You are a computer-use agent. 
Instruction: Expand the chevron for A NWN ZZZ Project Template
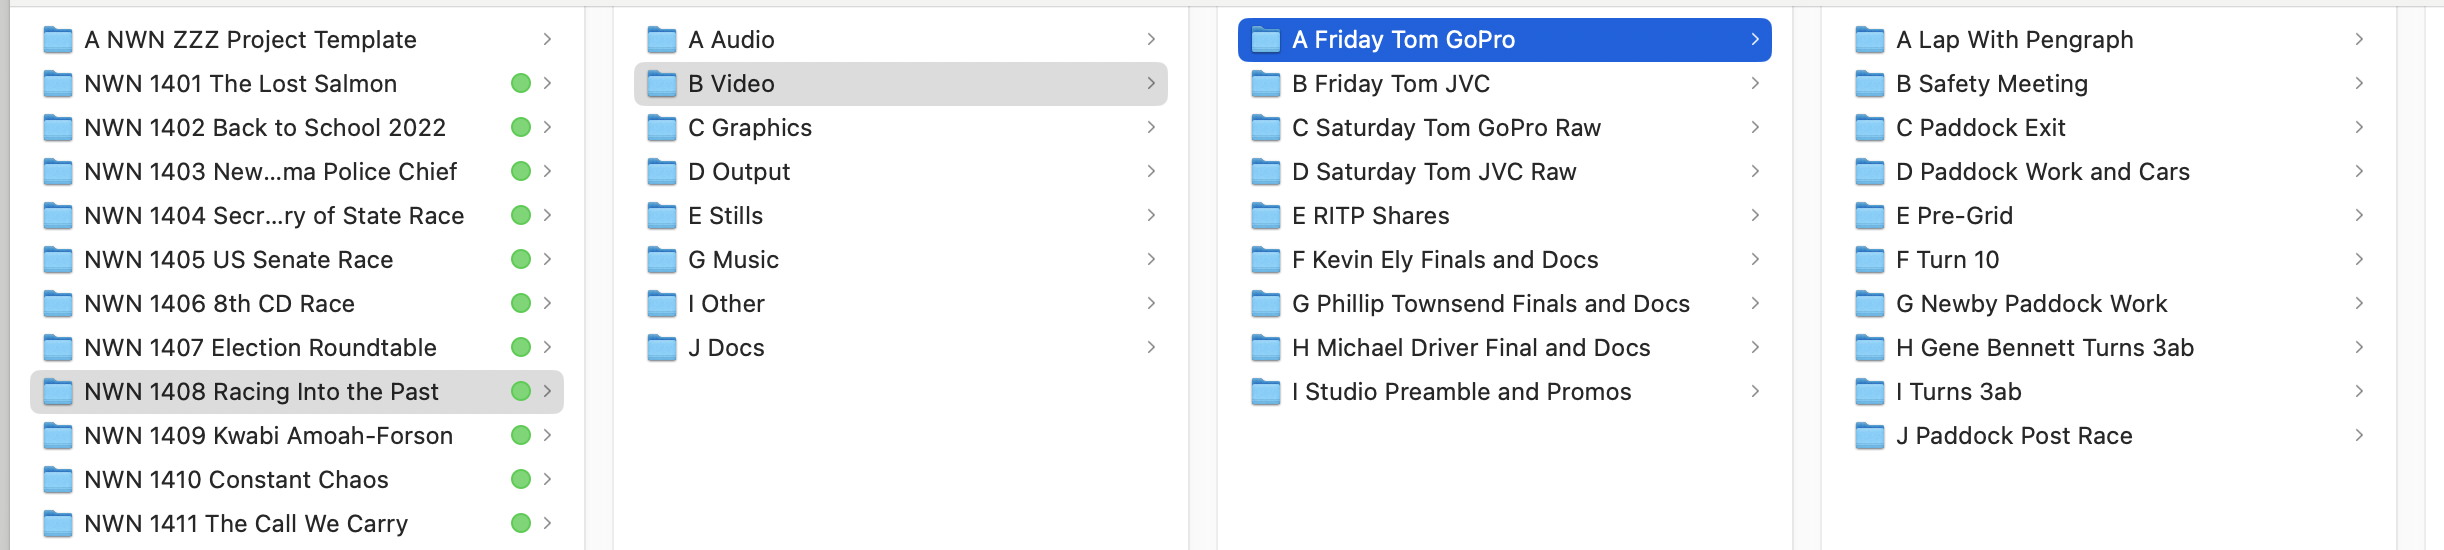[547, 40]
